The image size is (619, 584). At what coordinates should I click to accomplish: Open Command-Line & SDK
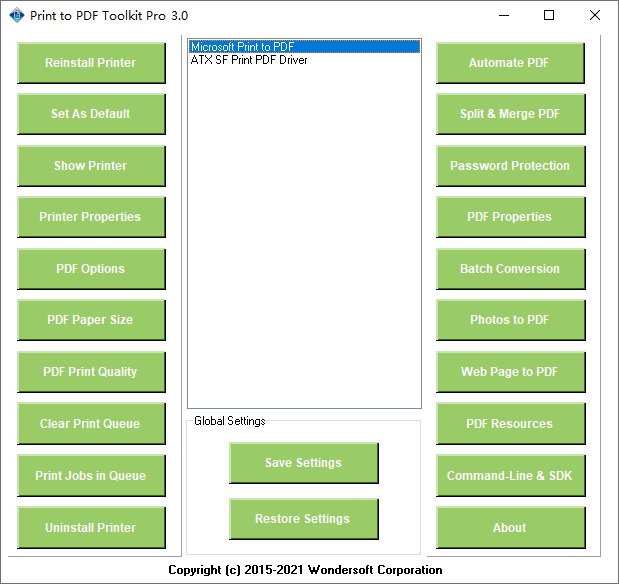[510, 476]
